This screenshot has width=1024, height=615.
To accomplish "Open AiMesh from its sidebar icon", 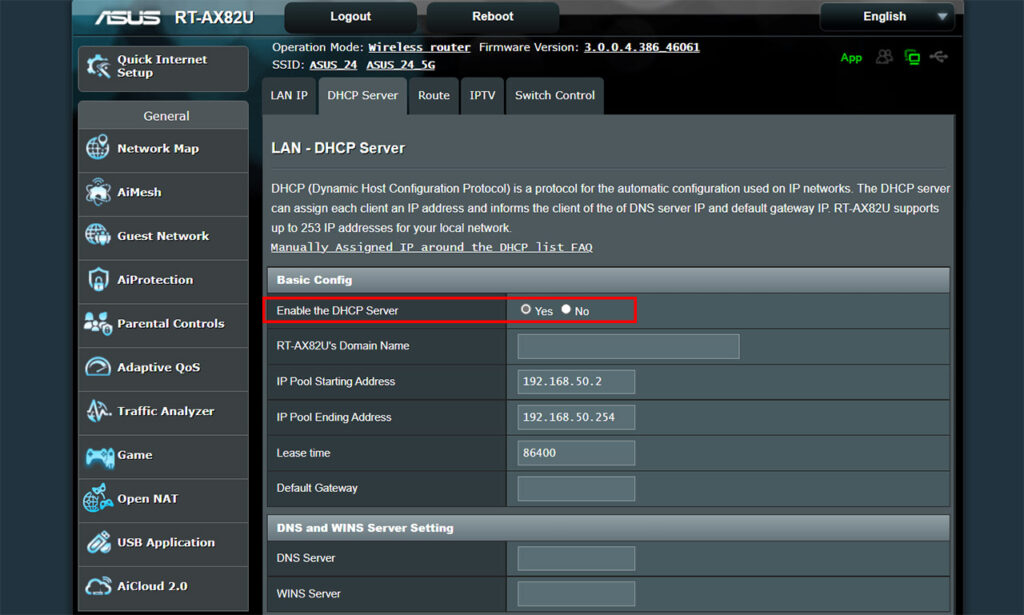I will point(98,192).
